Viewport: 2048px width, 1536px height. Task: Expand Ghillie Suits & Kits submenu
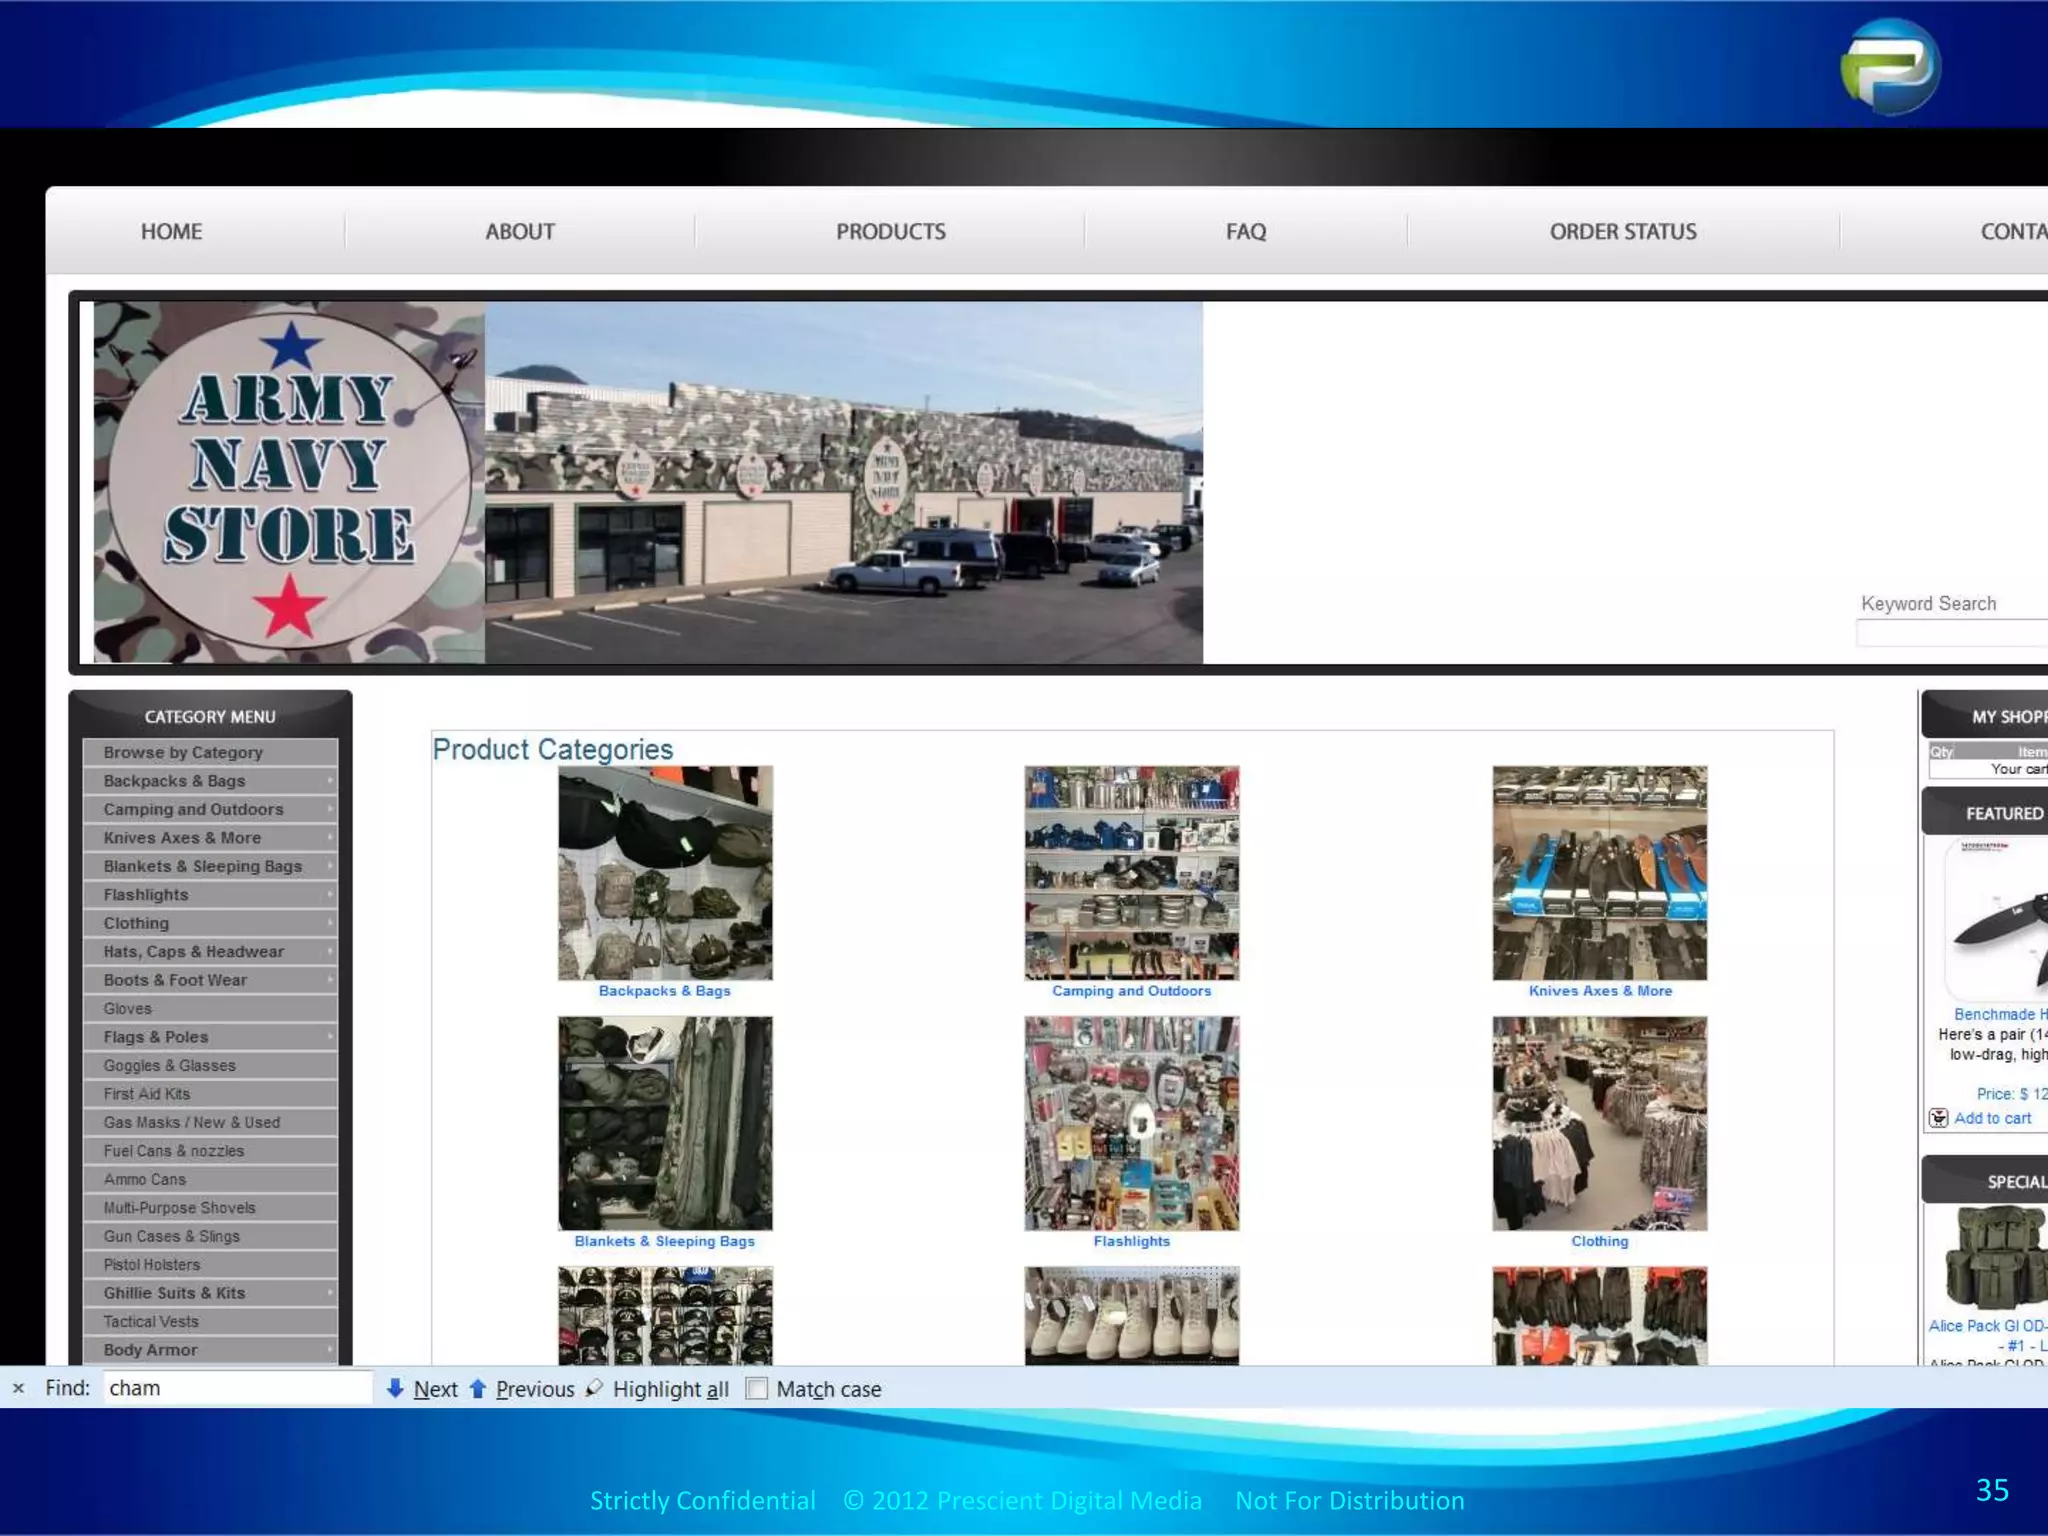pos(329,1293)
